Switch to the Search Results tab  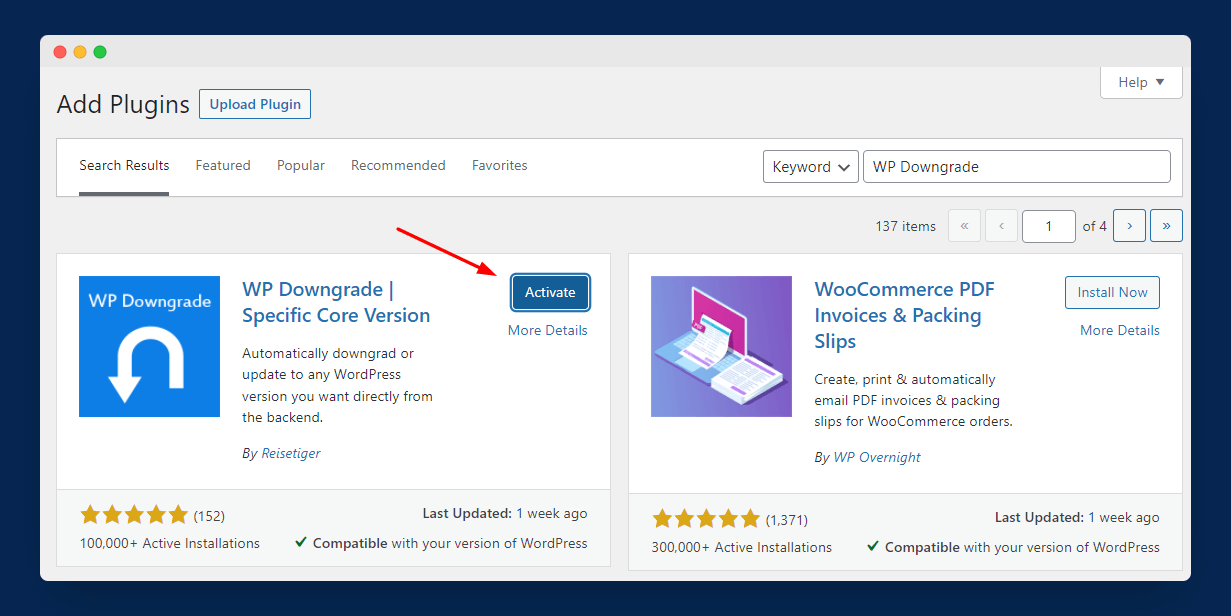(x=124, y=166)
